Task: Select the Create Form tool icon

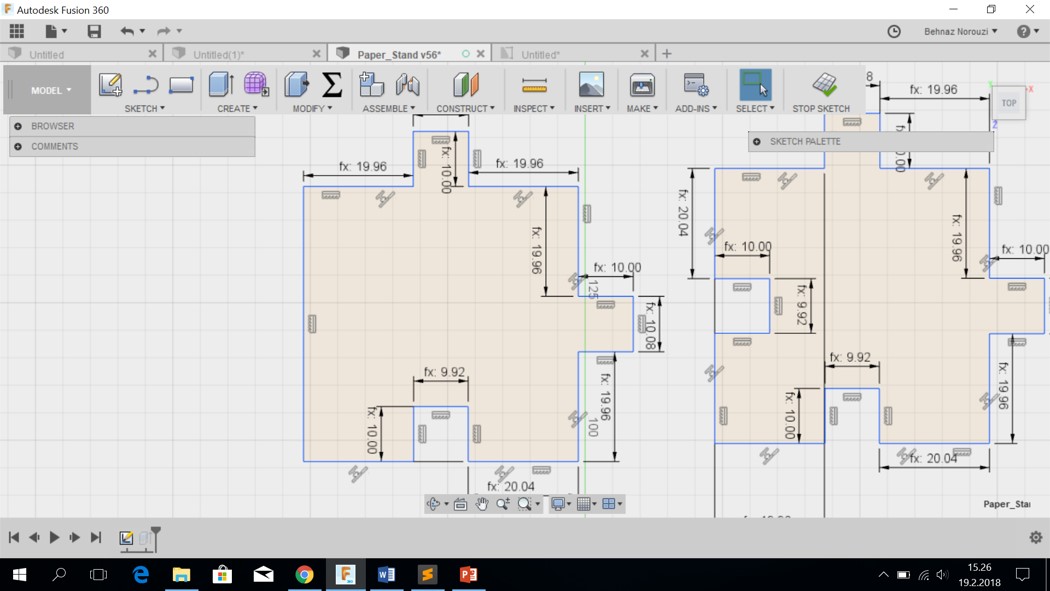Action: [x=256, y=85]
